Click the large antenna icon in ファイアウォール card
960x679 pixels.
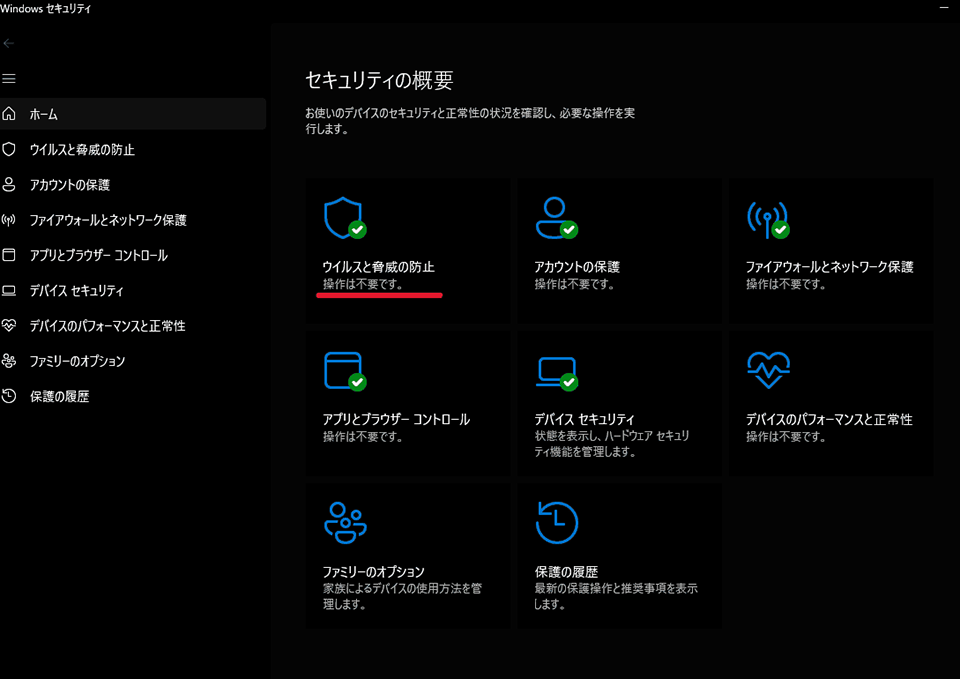coord(768,219)
